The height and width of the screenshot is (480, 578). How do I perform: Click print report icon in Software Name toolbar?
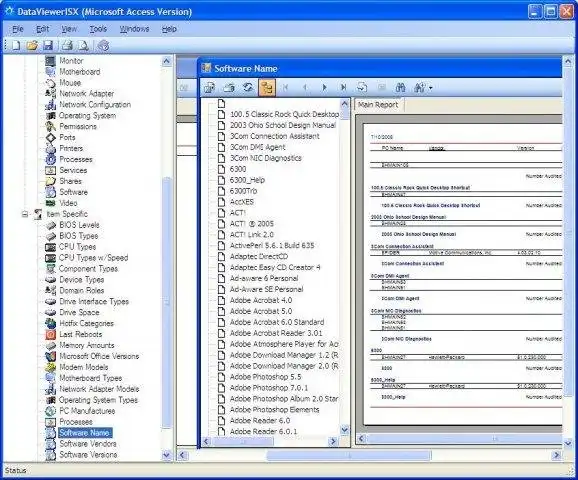point(229,87)
